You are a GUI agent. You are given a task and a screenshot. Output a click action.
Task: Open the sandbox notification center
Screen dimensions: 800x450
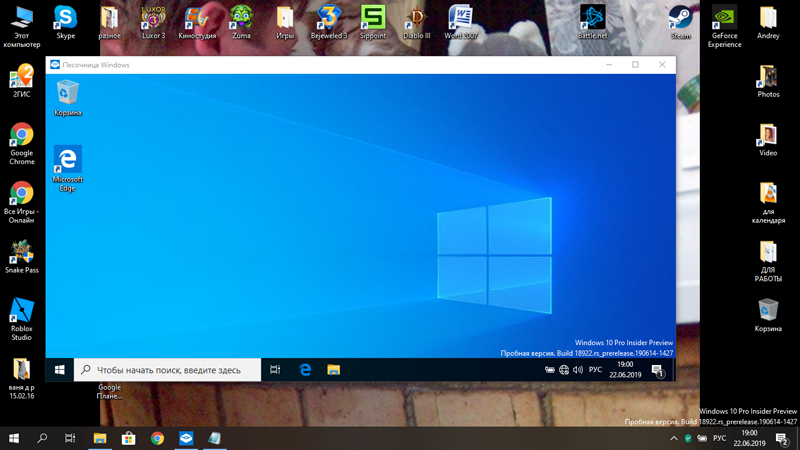[658, 370]
